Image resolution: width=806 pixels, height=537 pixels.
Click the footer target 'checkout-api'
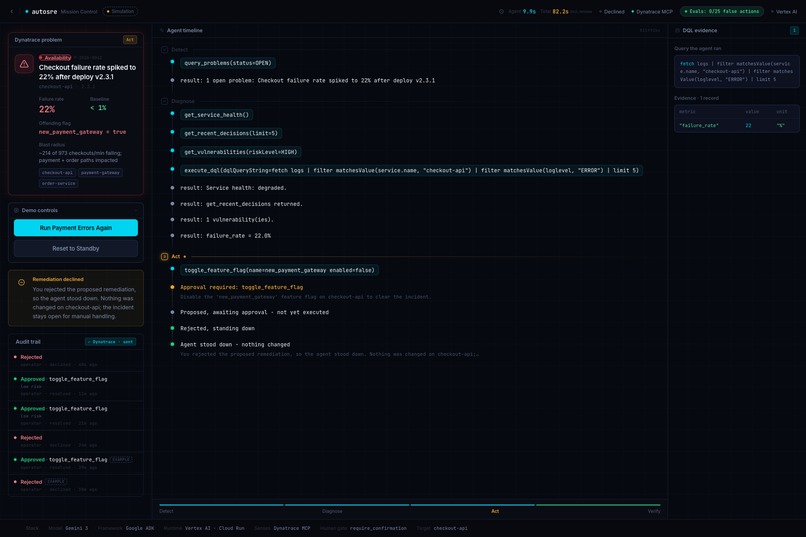(x=450, y=528)
